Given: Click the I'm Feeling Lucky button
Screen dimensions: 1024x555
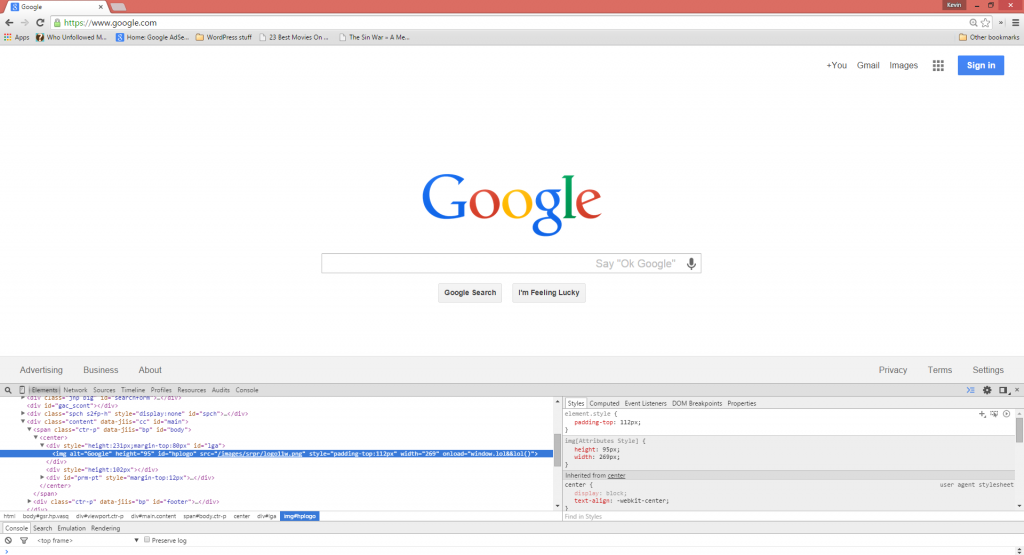Looking at the screenshot, I should [x=549, y=293].
